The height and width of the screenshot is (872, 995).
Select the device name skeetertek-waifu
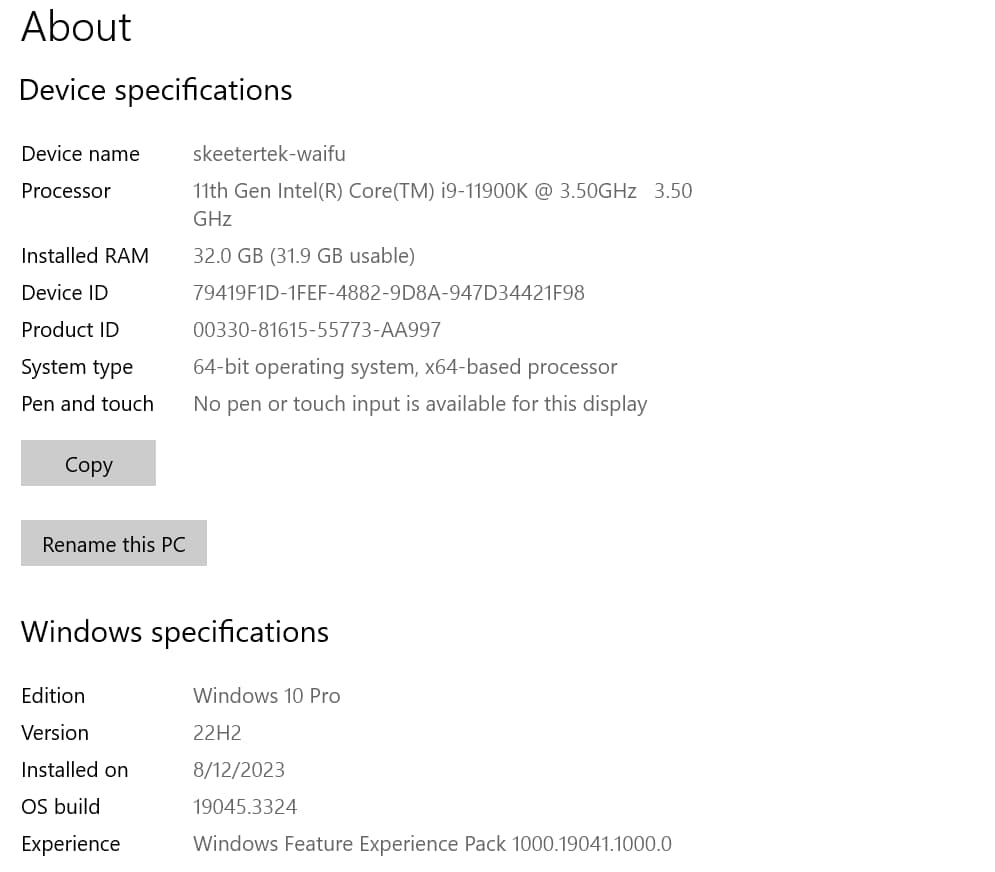269,154
